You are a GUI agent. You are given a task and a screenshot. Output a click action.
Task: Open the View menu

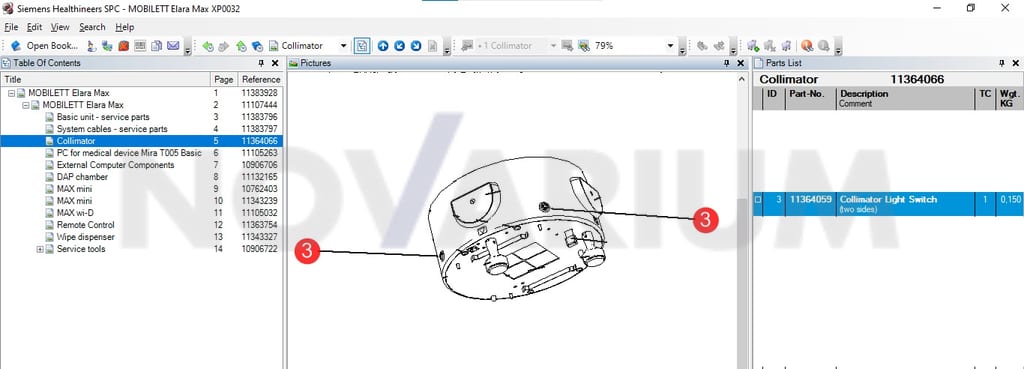pyautogui.click(x=60, y=27)
